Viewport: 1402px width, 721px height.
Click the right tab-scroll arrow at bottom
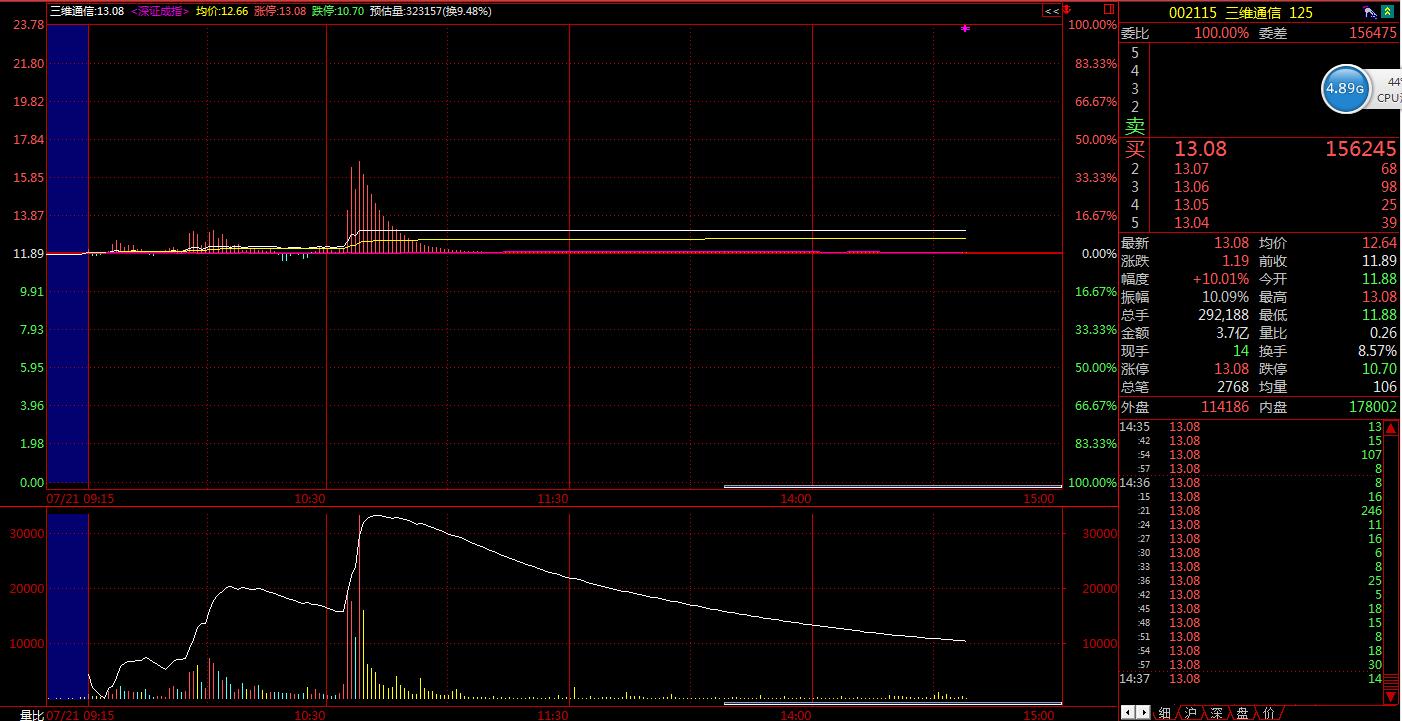pyautogui.click(x=1142, y=713)
